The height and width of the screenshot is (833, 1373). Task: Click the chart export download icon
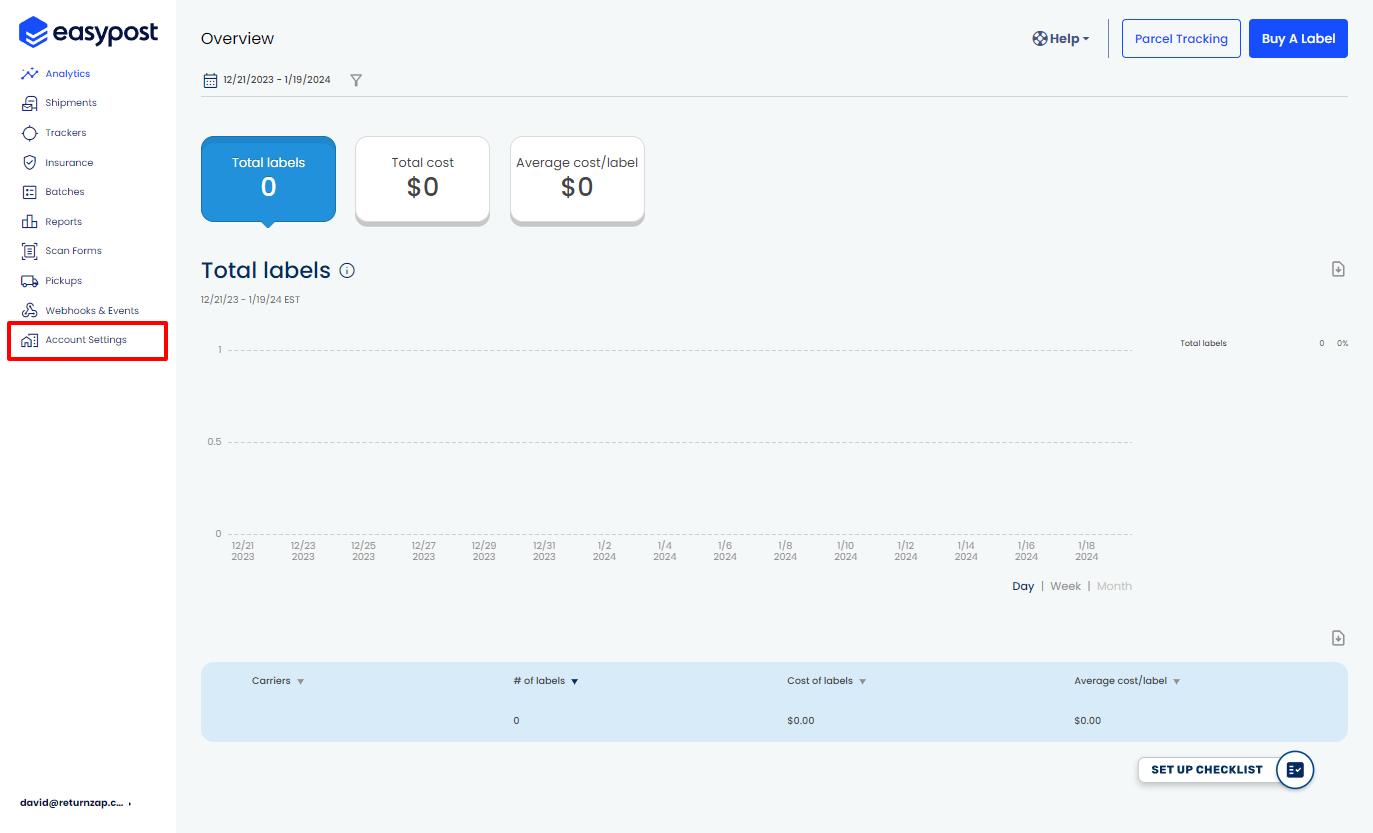click(1337, 268)
